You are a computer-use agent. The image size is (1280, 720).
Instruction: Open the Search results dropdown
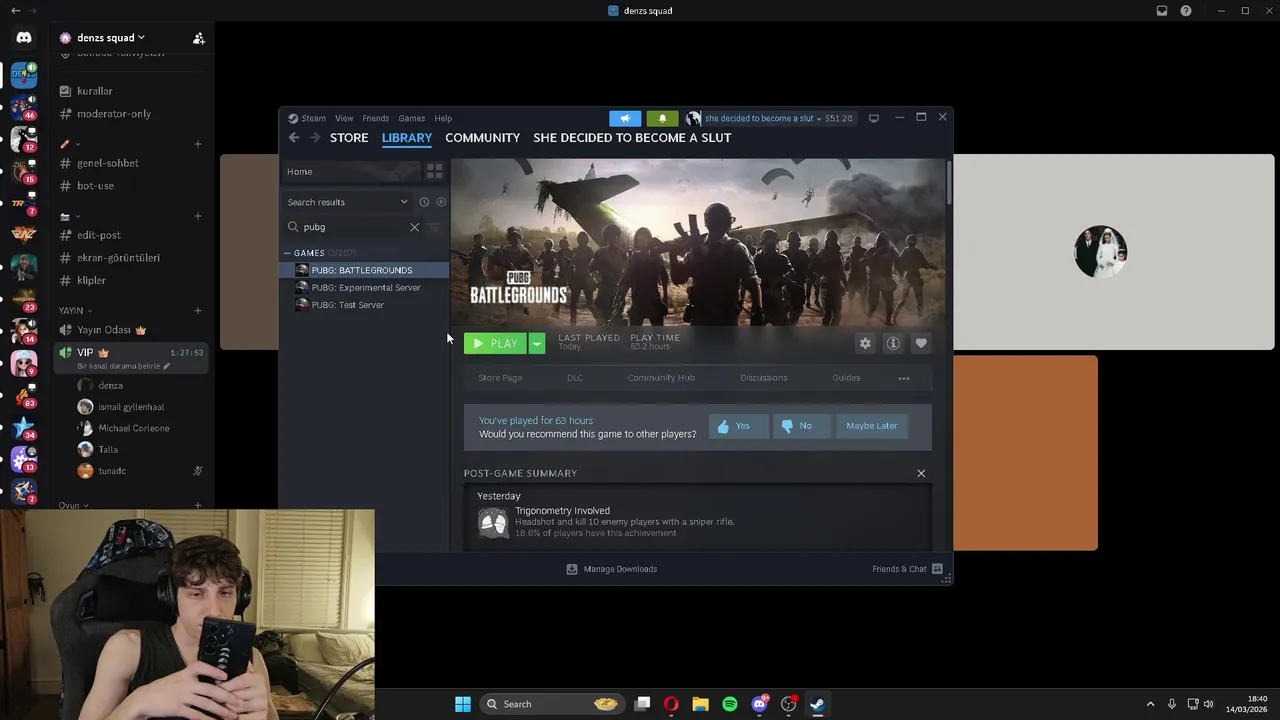pos(347,202)
